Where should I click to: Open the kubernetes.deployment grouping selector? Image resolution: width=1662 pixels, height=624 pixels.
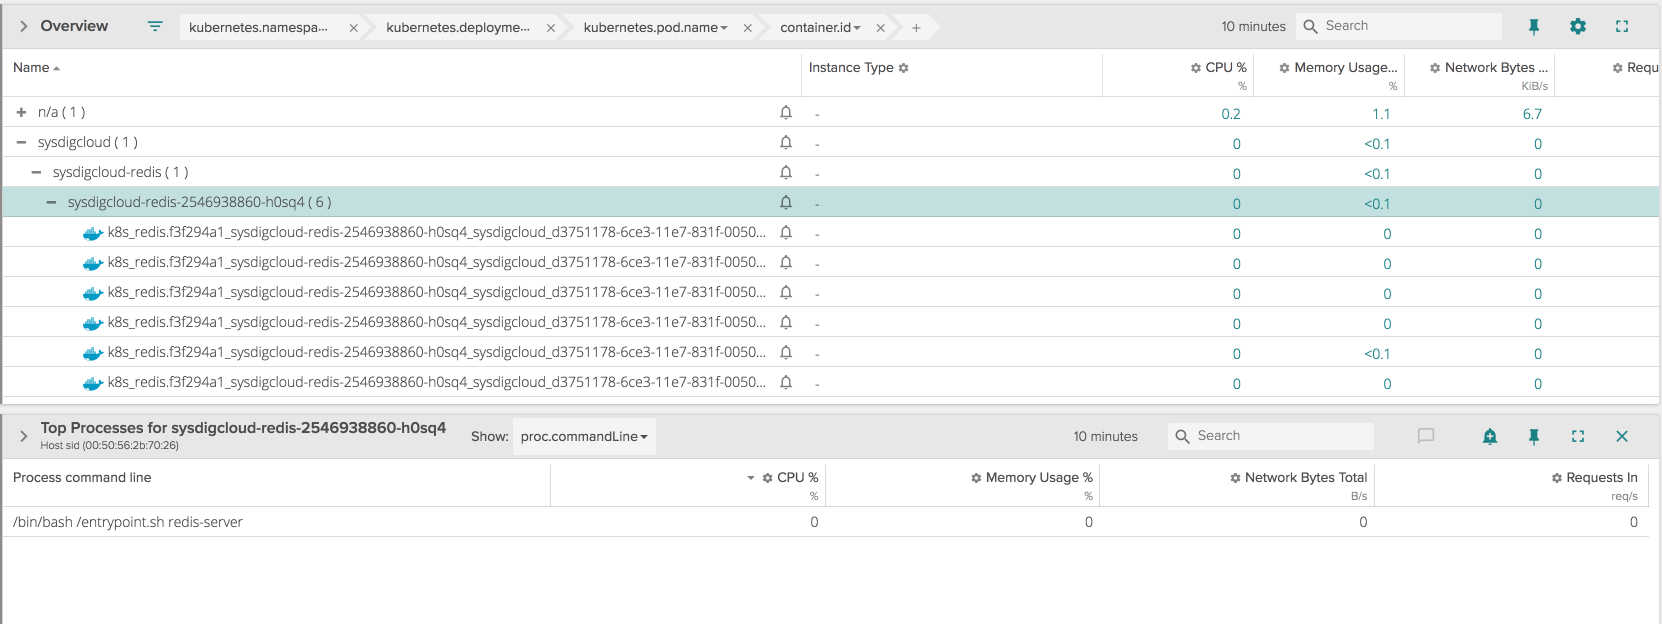458,28
